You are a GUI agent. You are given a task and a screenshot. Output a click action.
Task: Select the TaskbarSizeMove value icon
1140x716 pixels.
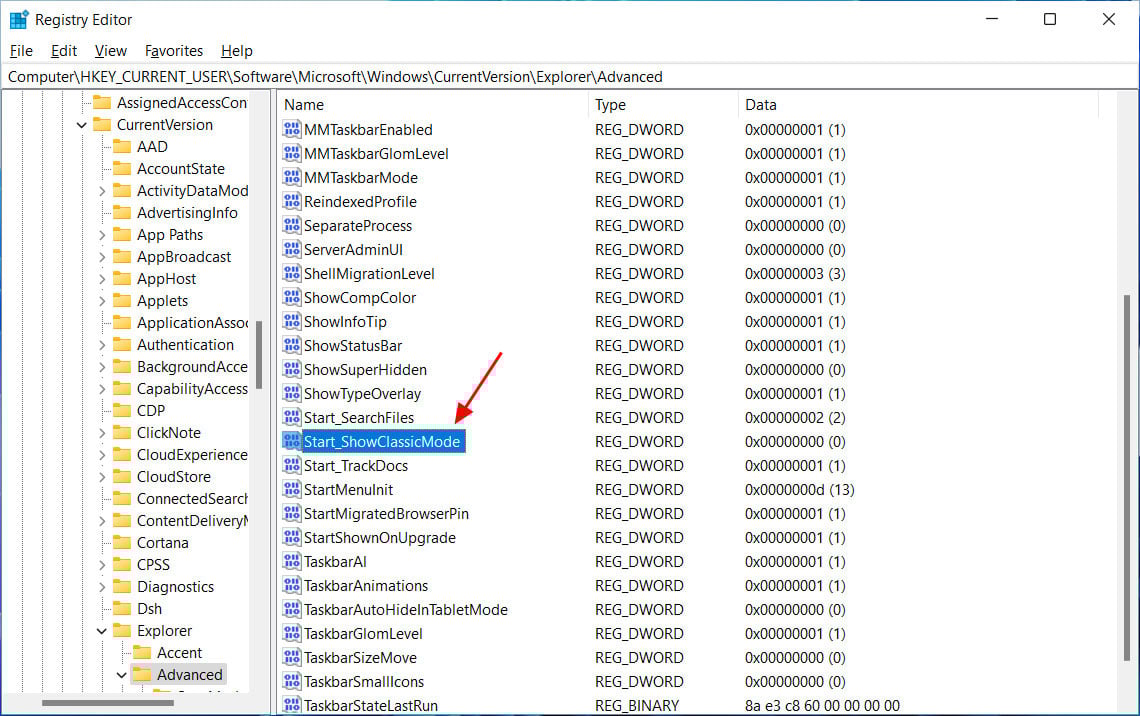coord(292,657)
